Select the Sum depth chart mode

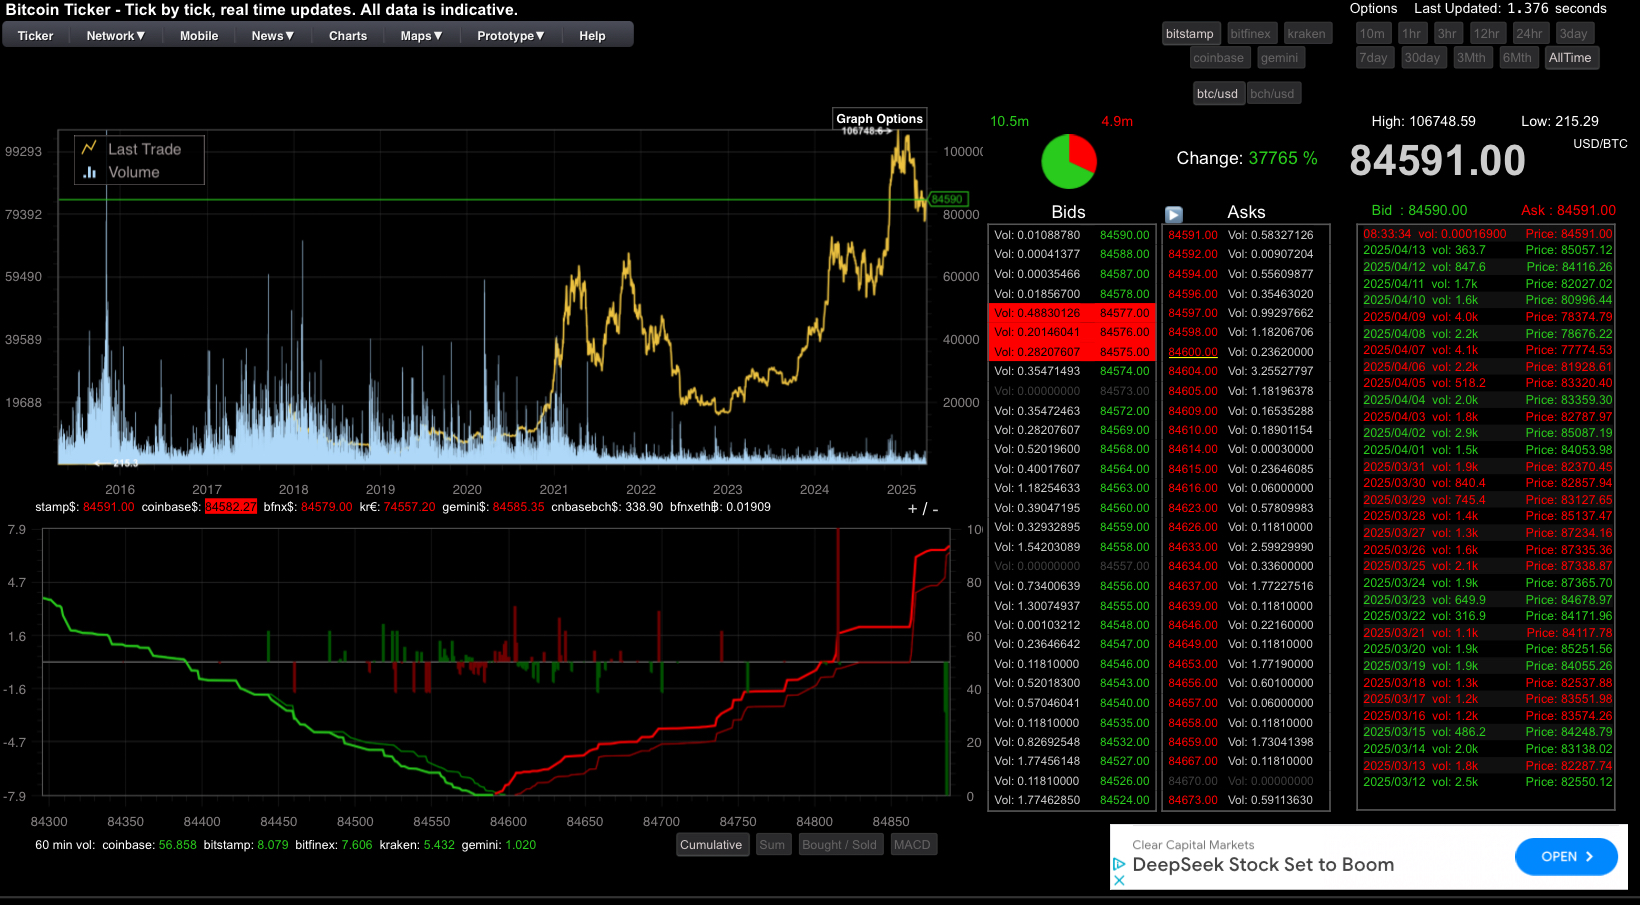(x=772, y=845)
